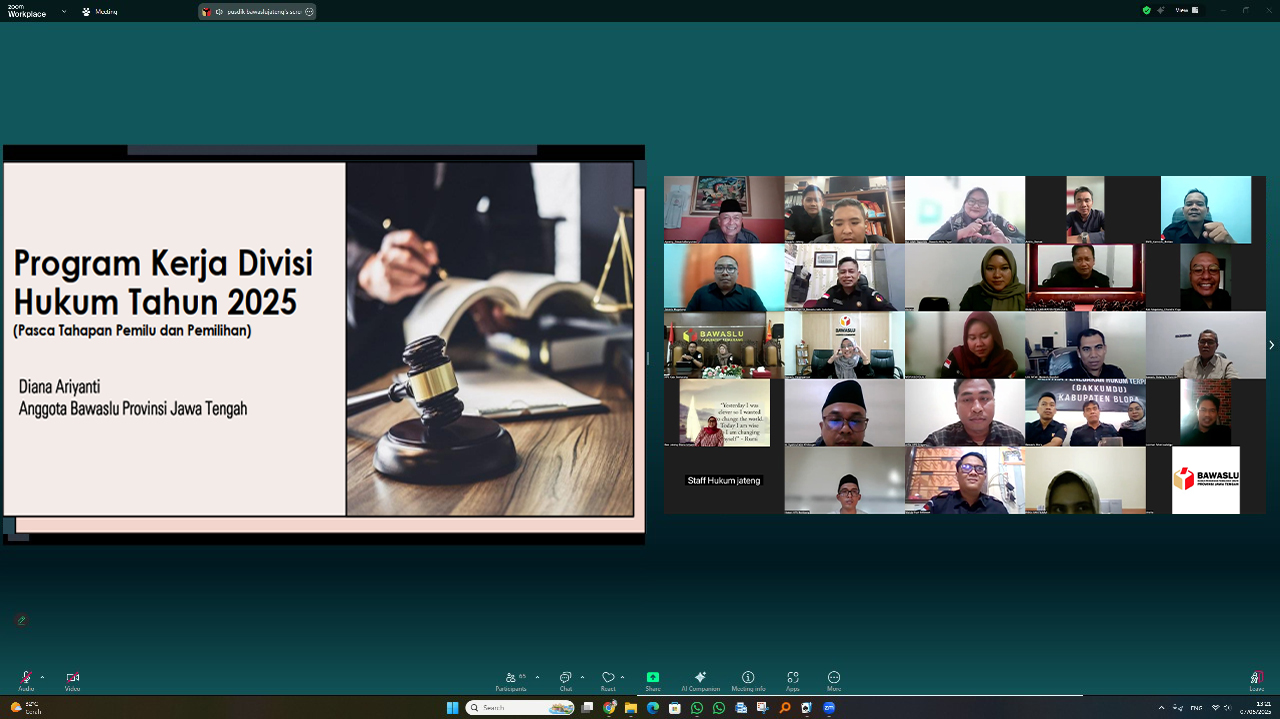
Task: Click the green encryption shield icon
Action: coord(1147,10)
